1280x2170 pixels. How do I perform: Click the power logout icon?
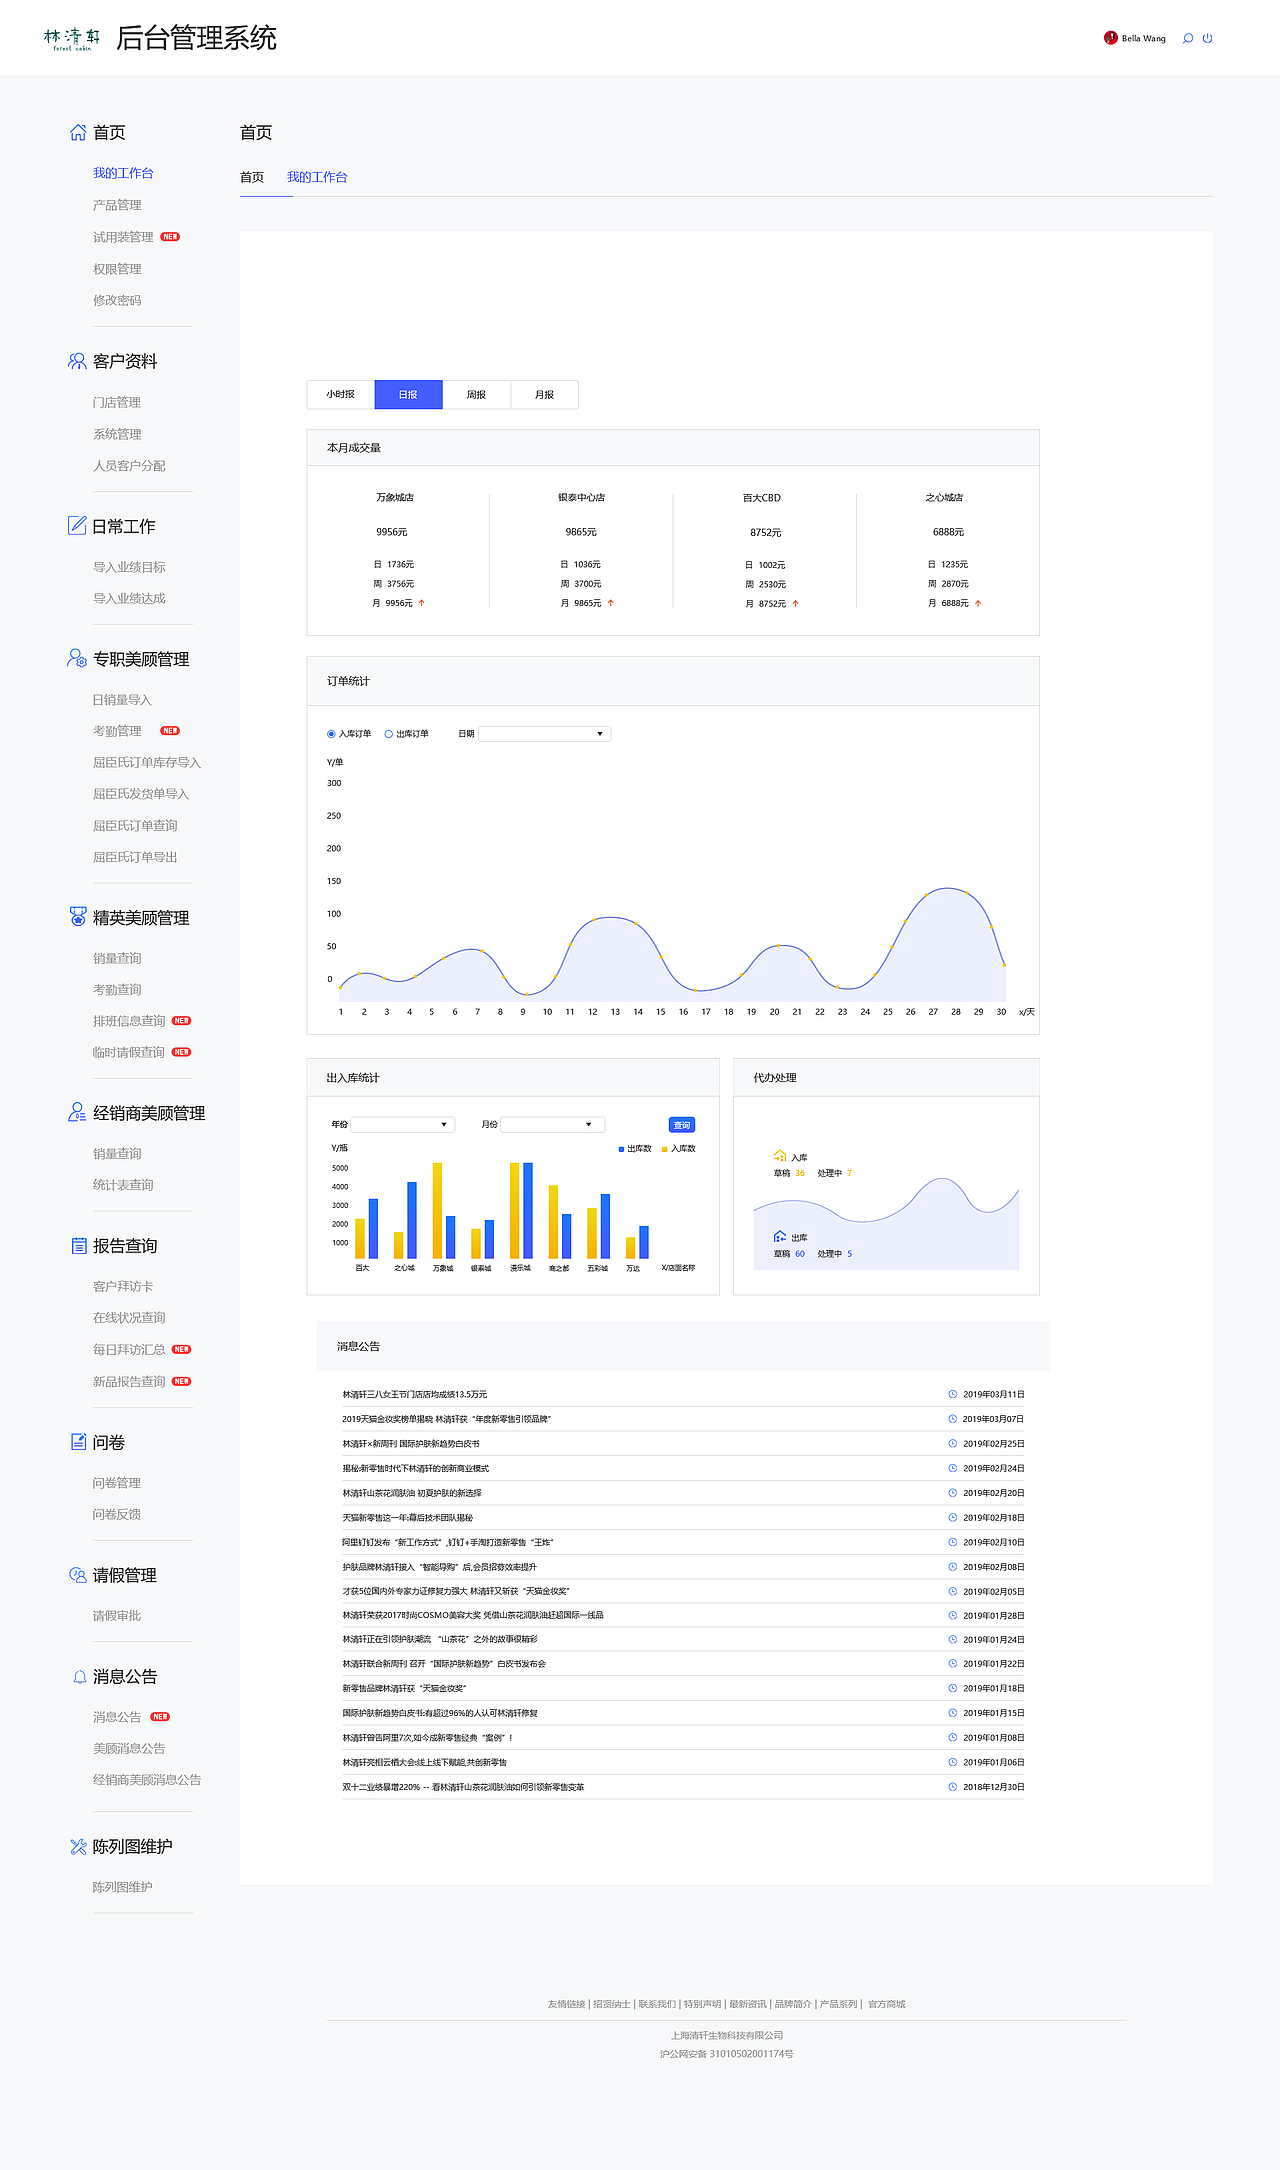click(1207, 38)
